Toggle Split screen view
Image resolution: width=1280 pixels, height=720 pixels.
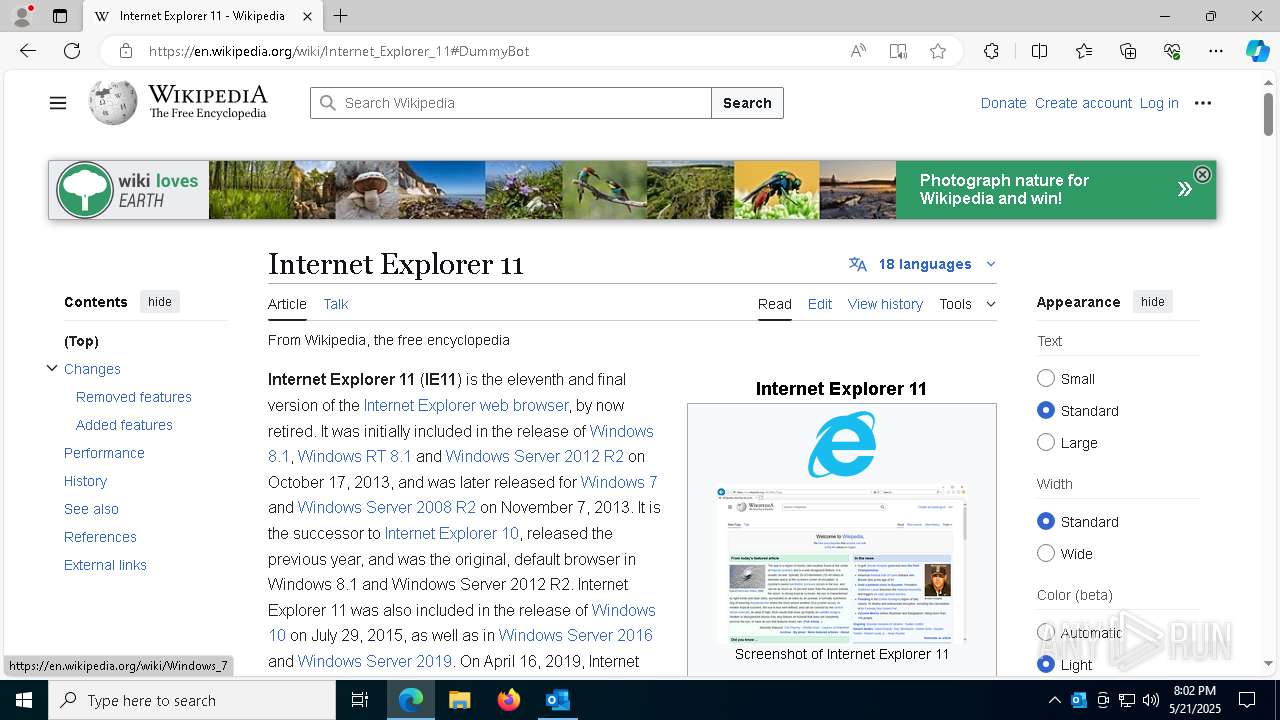tap(1039, 51)
